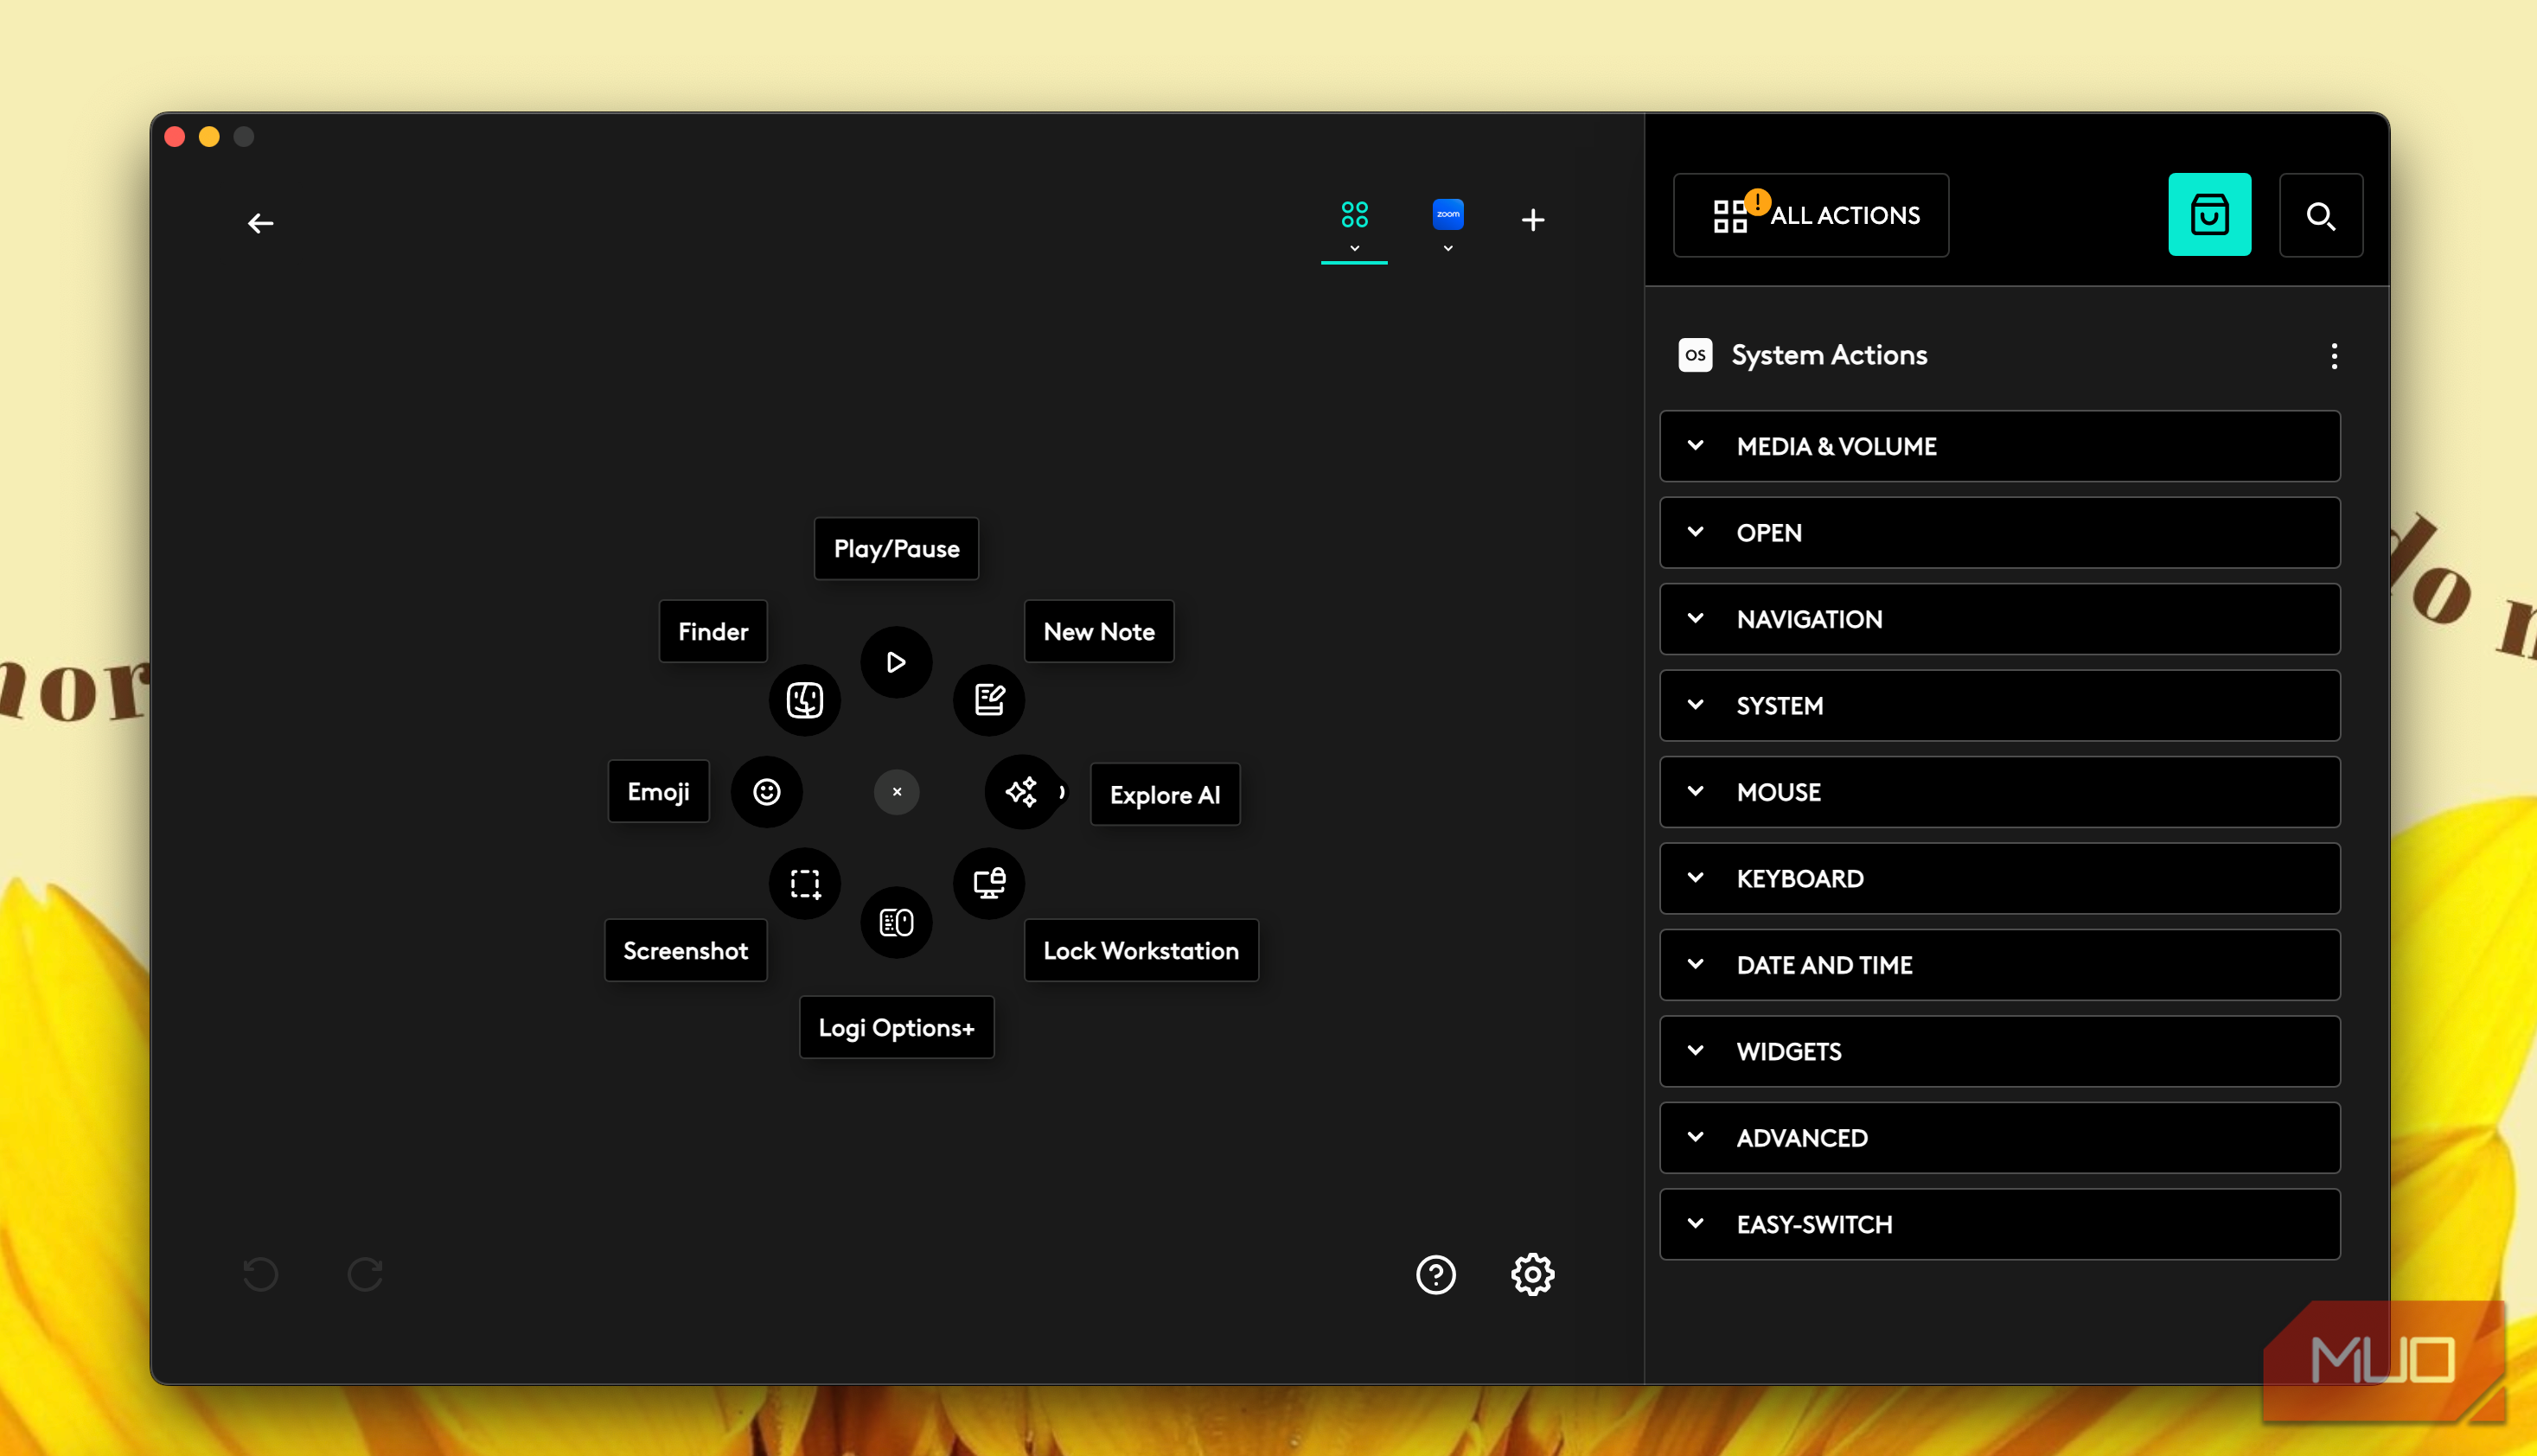Expand the MEDIA & VOLUME section
This screenshot has width=2537, height=1456.
pos(1999,446)
